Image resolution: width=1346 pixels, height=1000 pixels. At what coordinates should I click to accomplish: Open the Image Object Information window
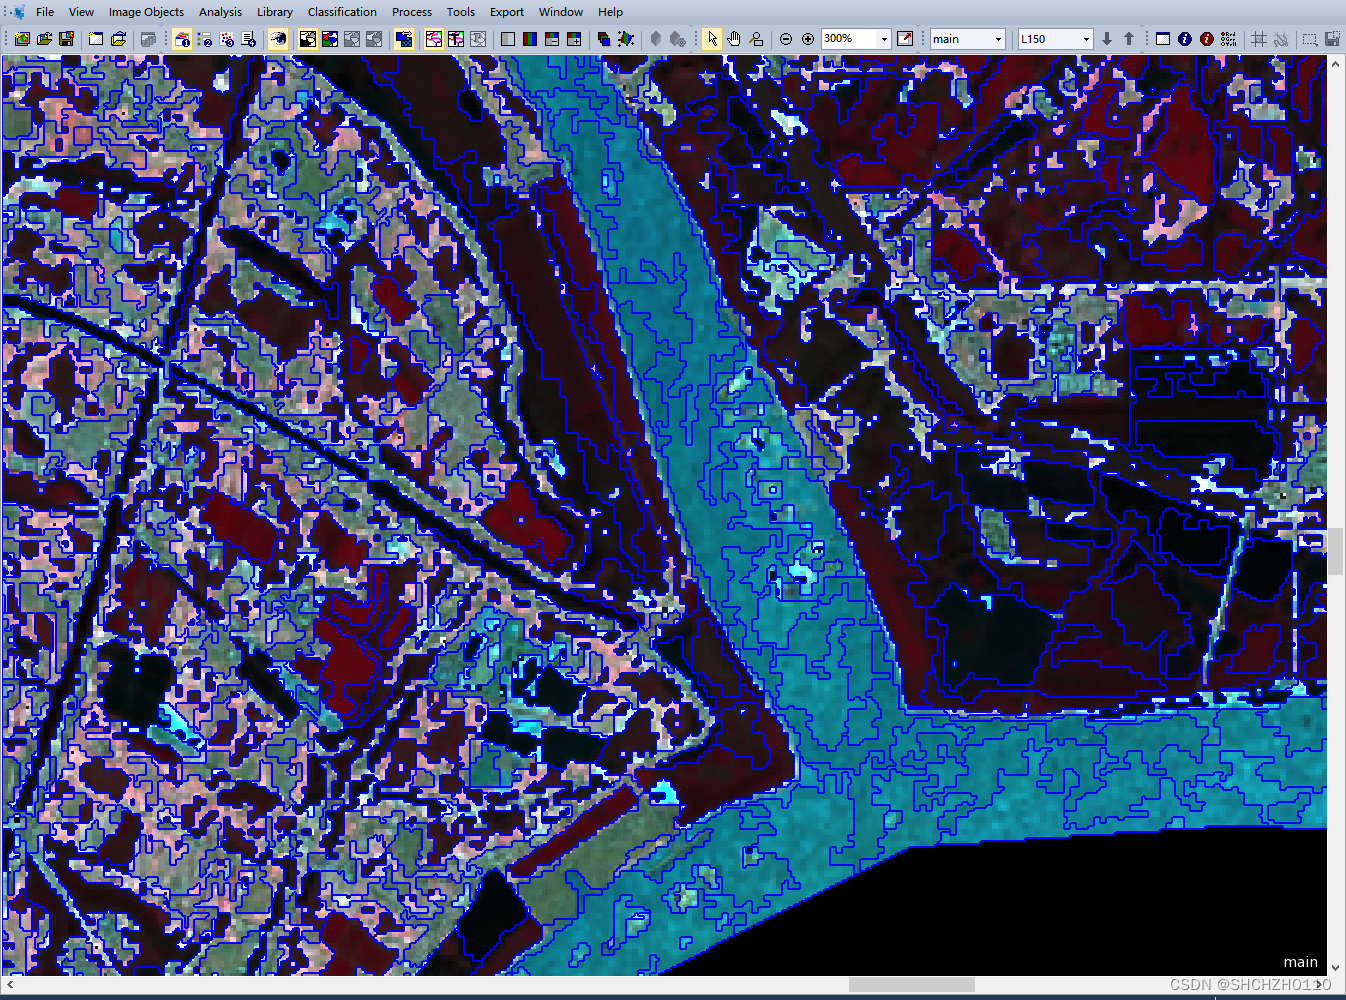(x=1185, y=39)
